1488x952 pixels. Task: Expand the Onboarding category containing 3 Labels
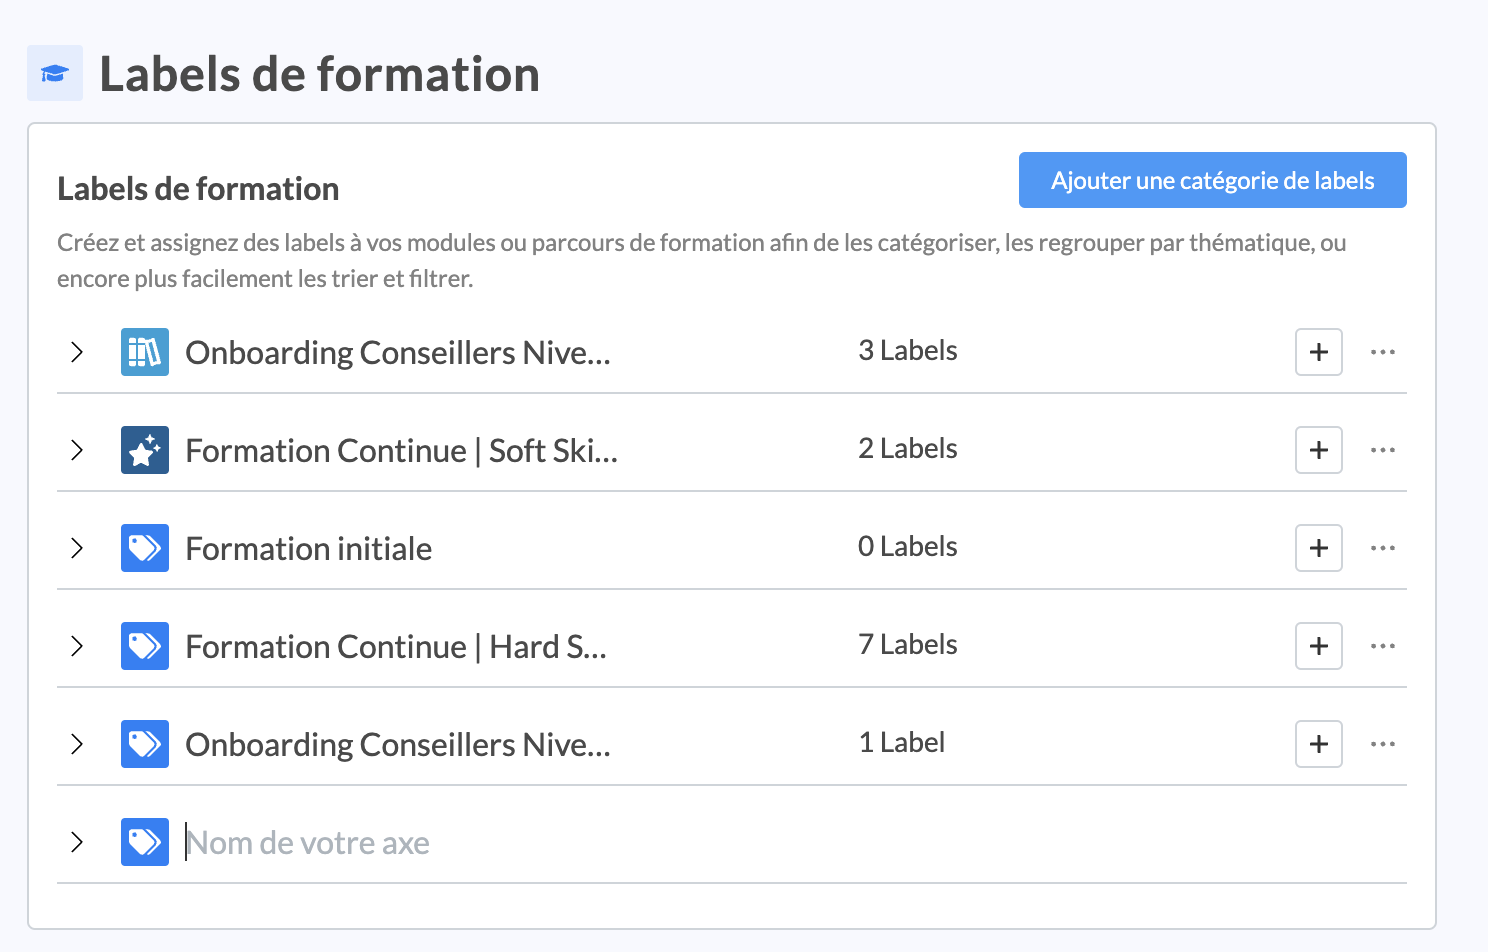77,352
